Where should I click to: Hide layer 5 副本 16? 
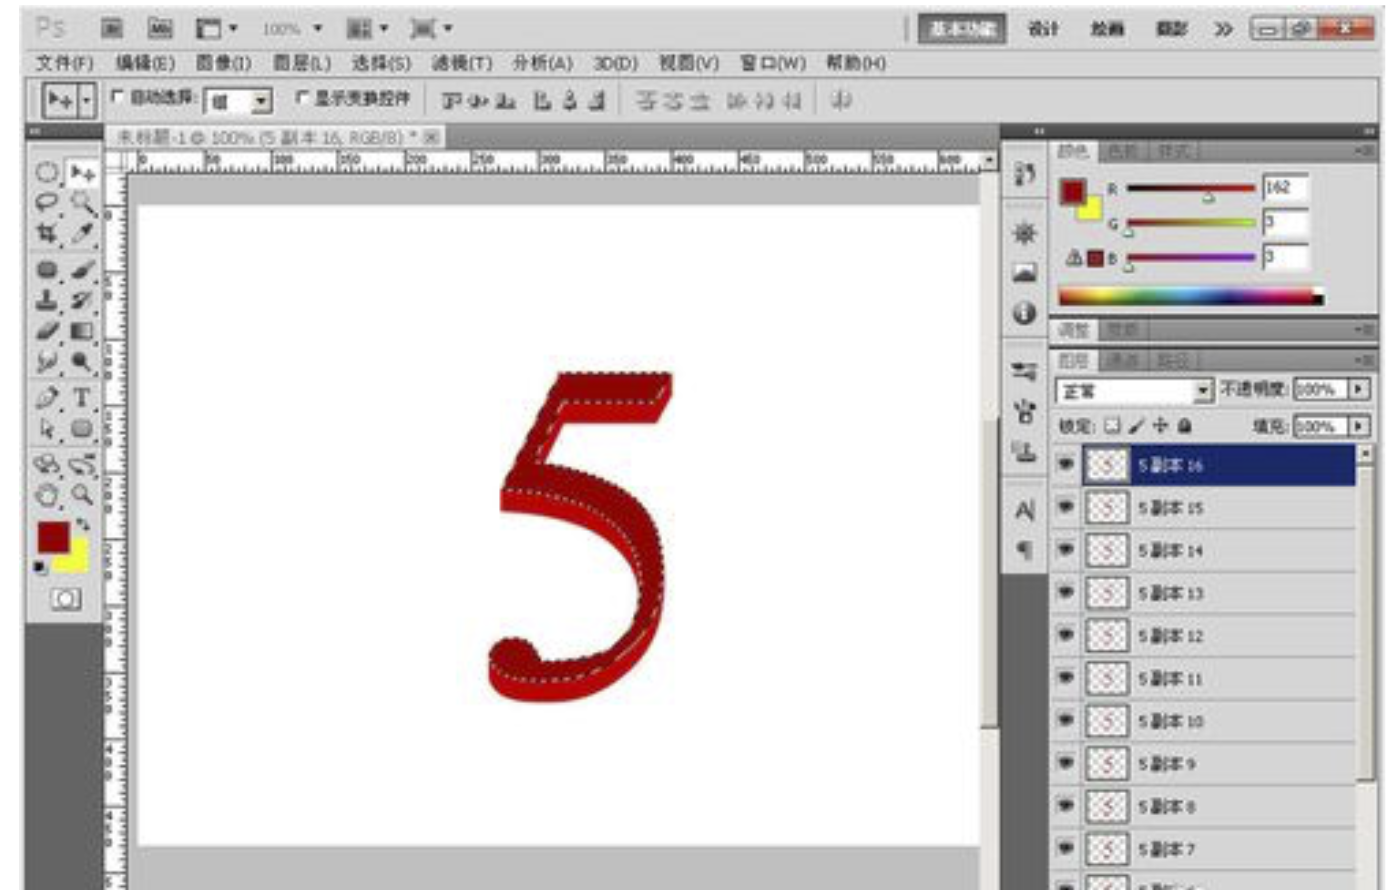(x=1065, y=465)
